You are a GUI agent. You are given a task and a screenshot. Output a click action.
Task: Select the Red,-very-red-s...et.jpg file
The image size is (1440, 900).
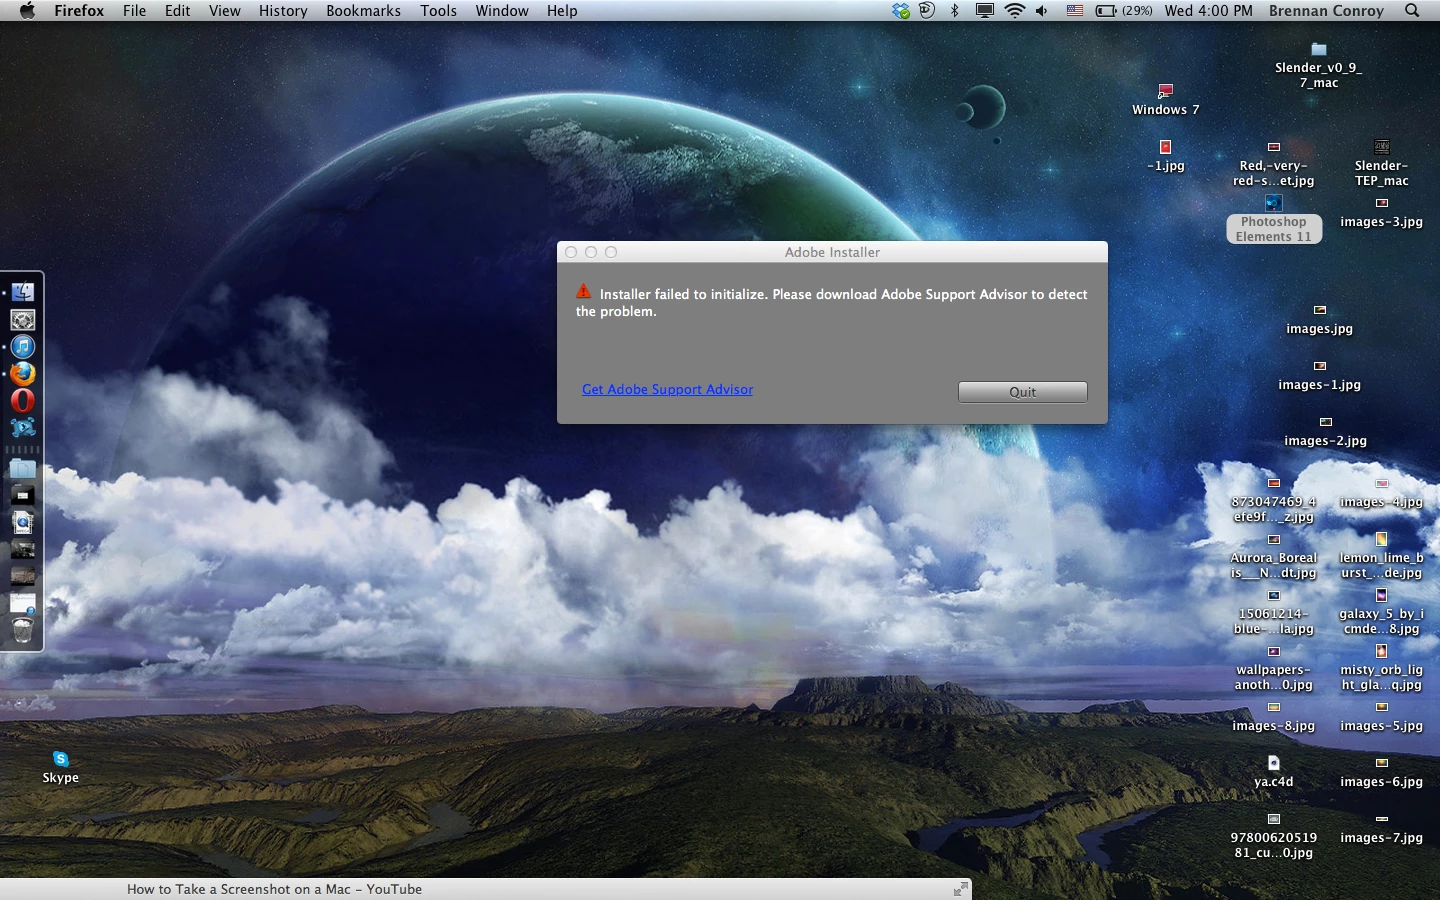(x=1273, y=163)
